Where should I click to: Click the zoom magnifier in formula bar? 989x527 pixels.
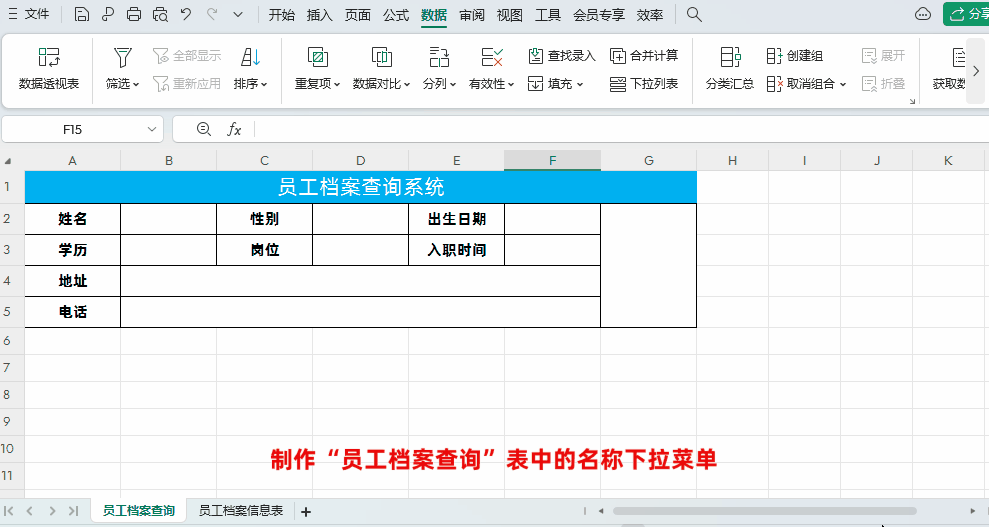pyautogui.click(x=204, y=129)
